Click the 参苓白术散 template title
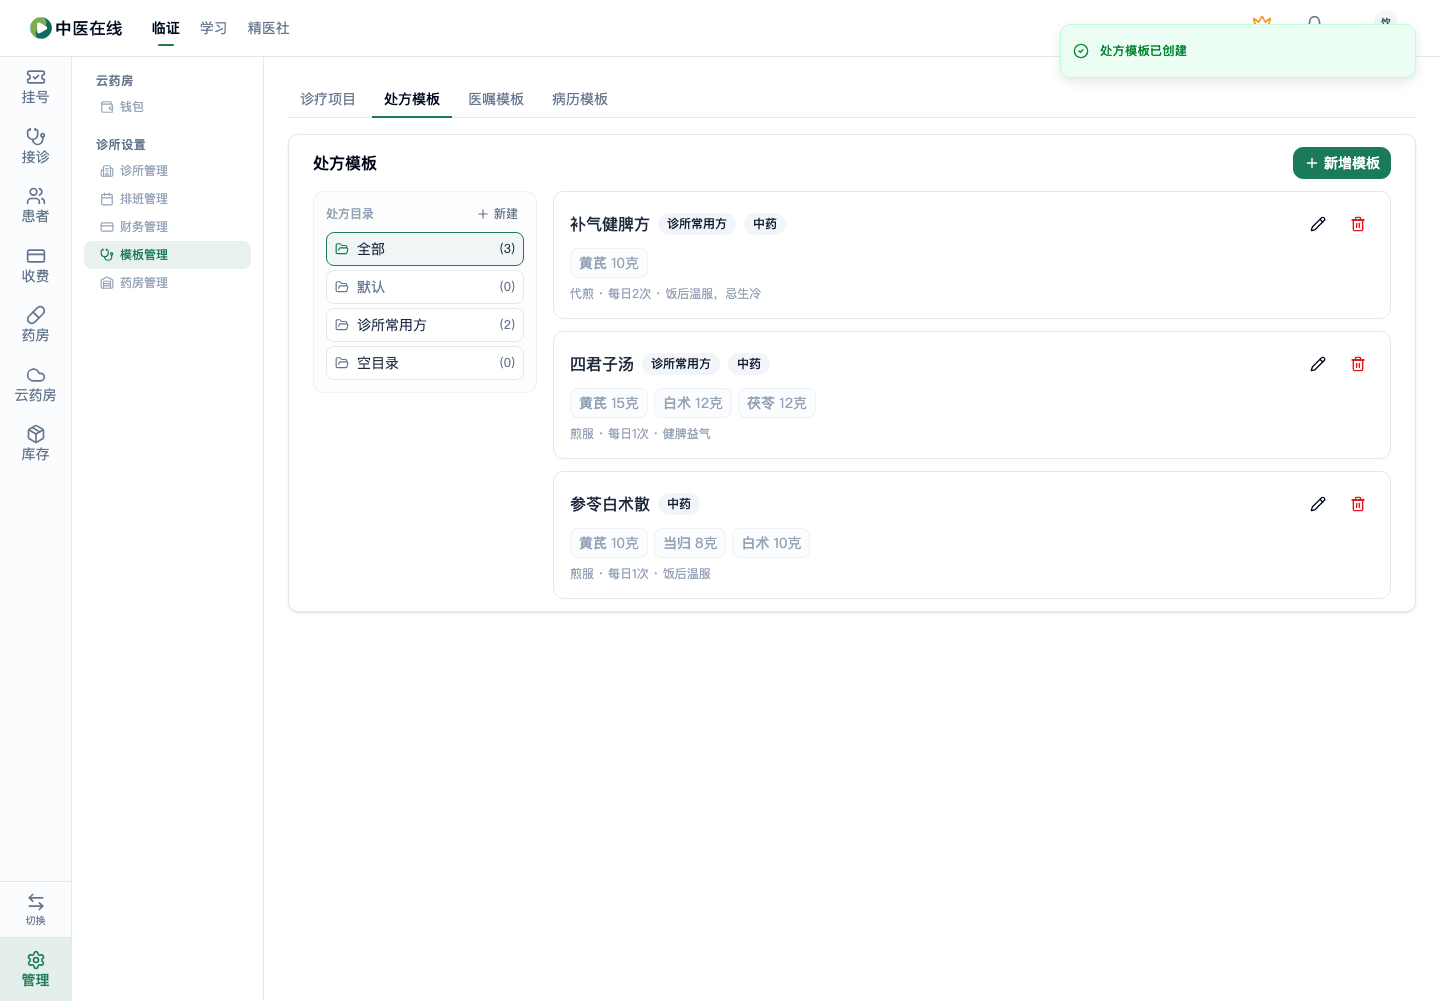Screen dimensions: 1440x1001 (x=610, y=504)
